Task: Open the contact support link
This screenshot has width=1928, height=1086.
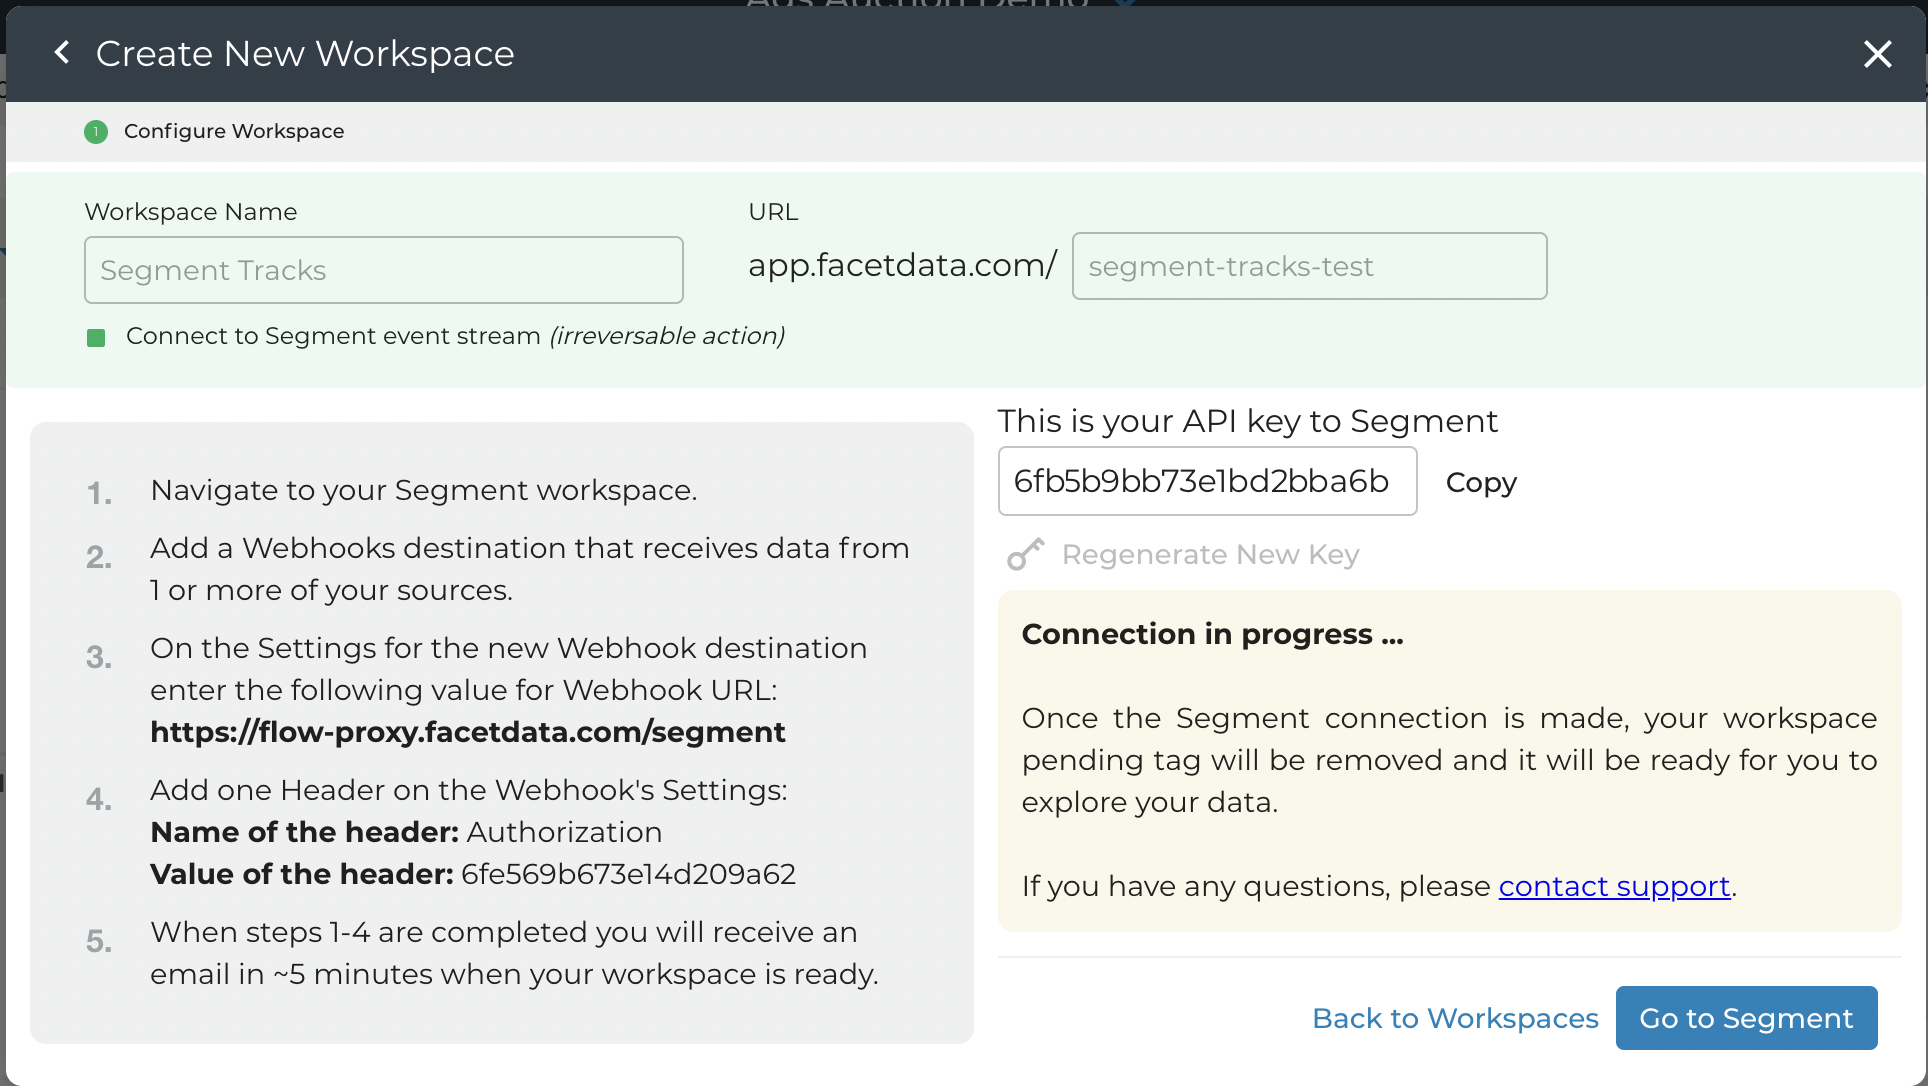Action: tap(1614, 886)
